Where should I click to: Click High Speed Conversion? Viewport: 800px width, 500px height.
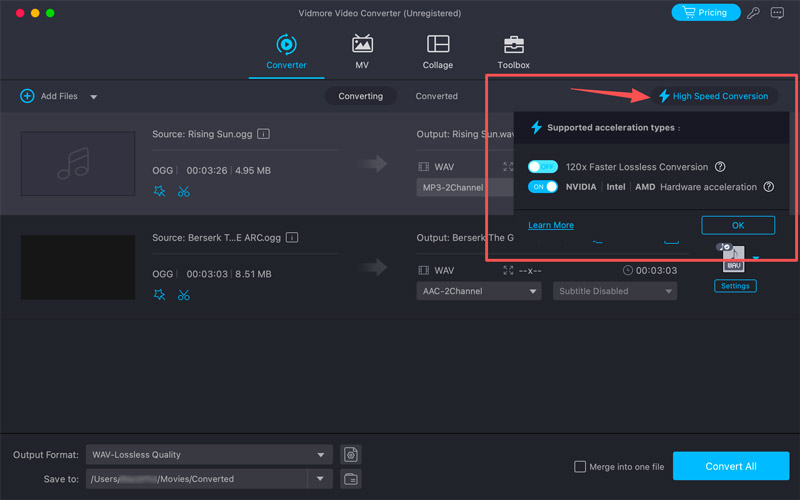(714, 96)
